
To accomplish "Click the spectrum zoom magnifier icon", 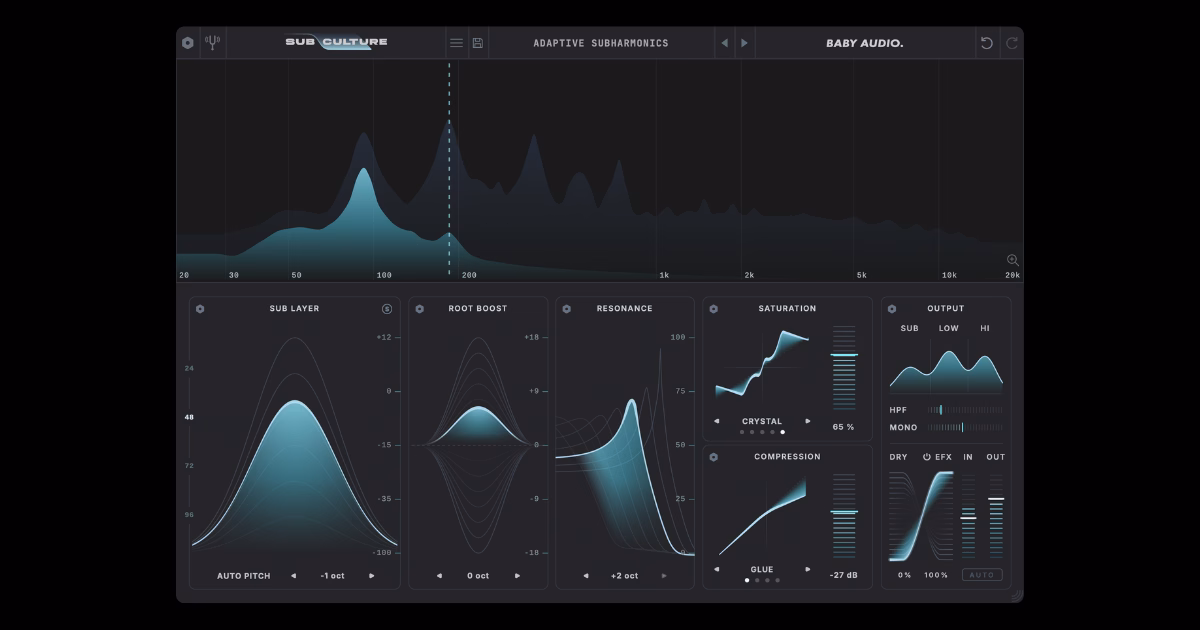I will click(1012, 260).
